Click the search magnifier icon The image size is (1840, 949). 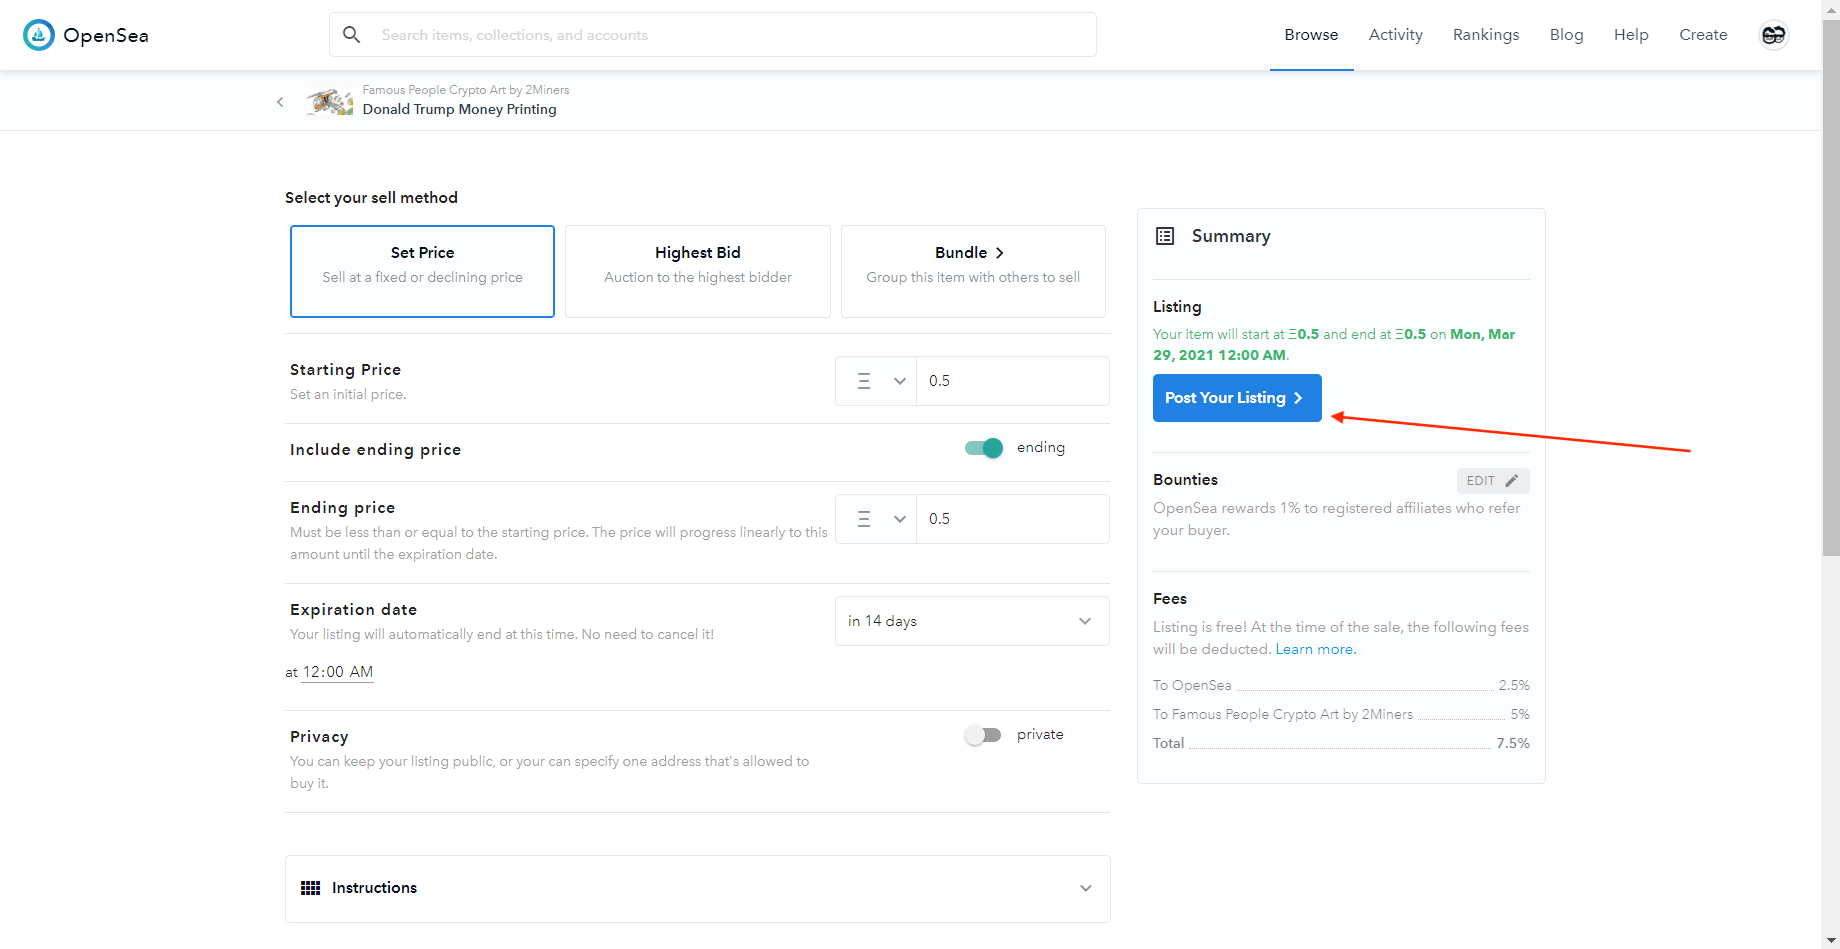click(351, 35)
